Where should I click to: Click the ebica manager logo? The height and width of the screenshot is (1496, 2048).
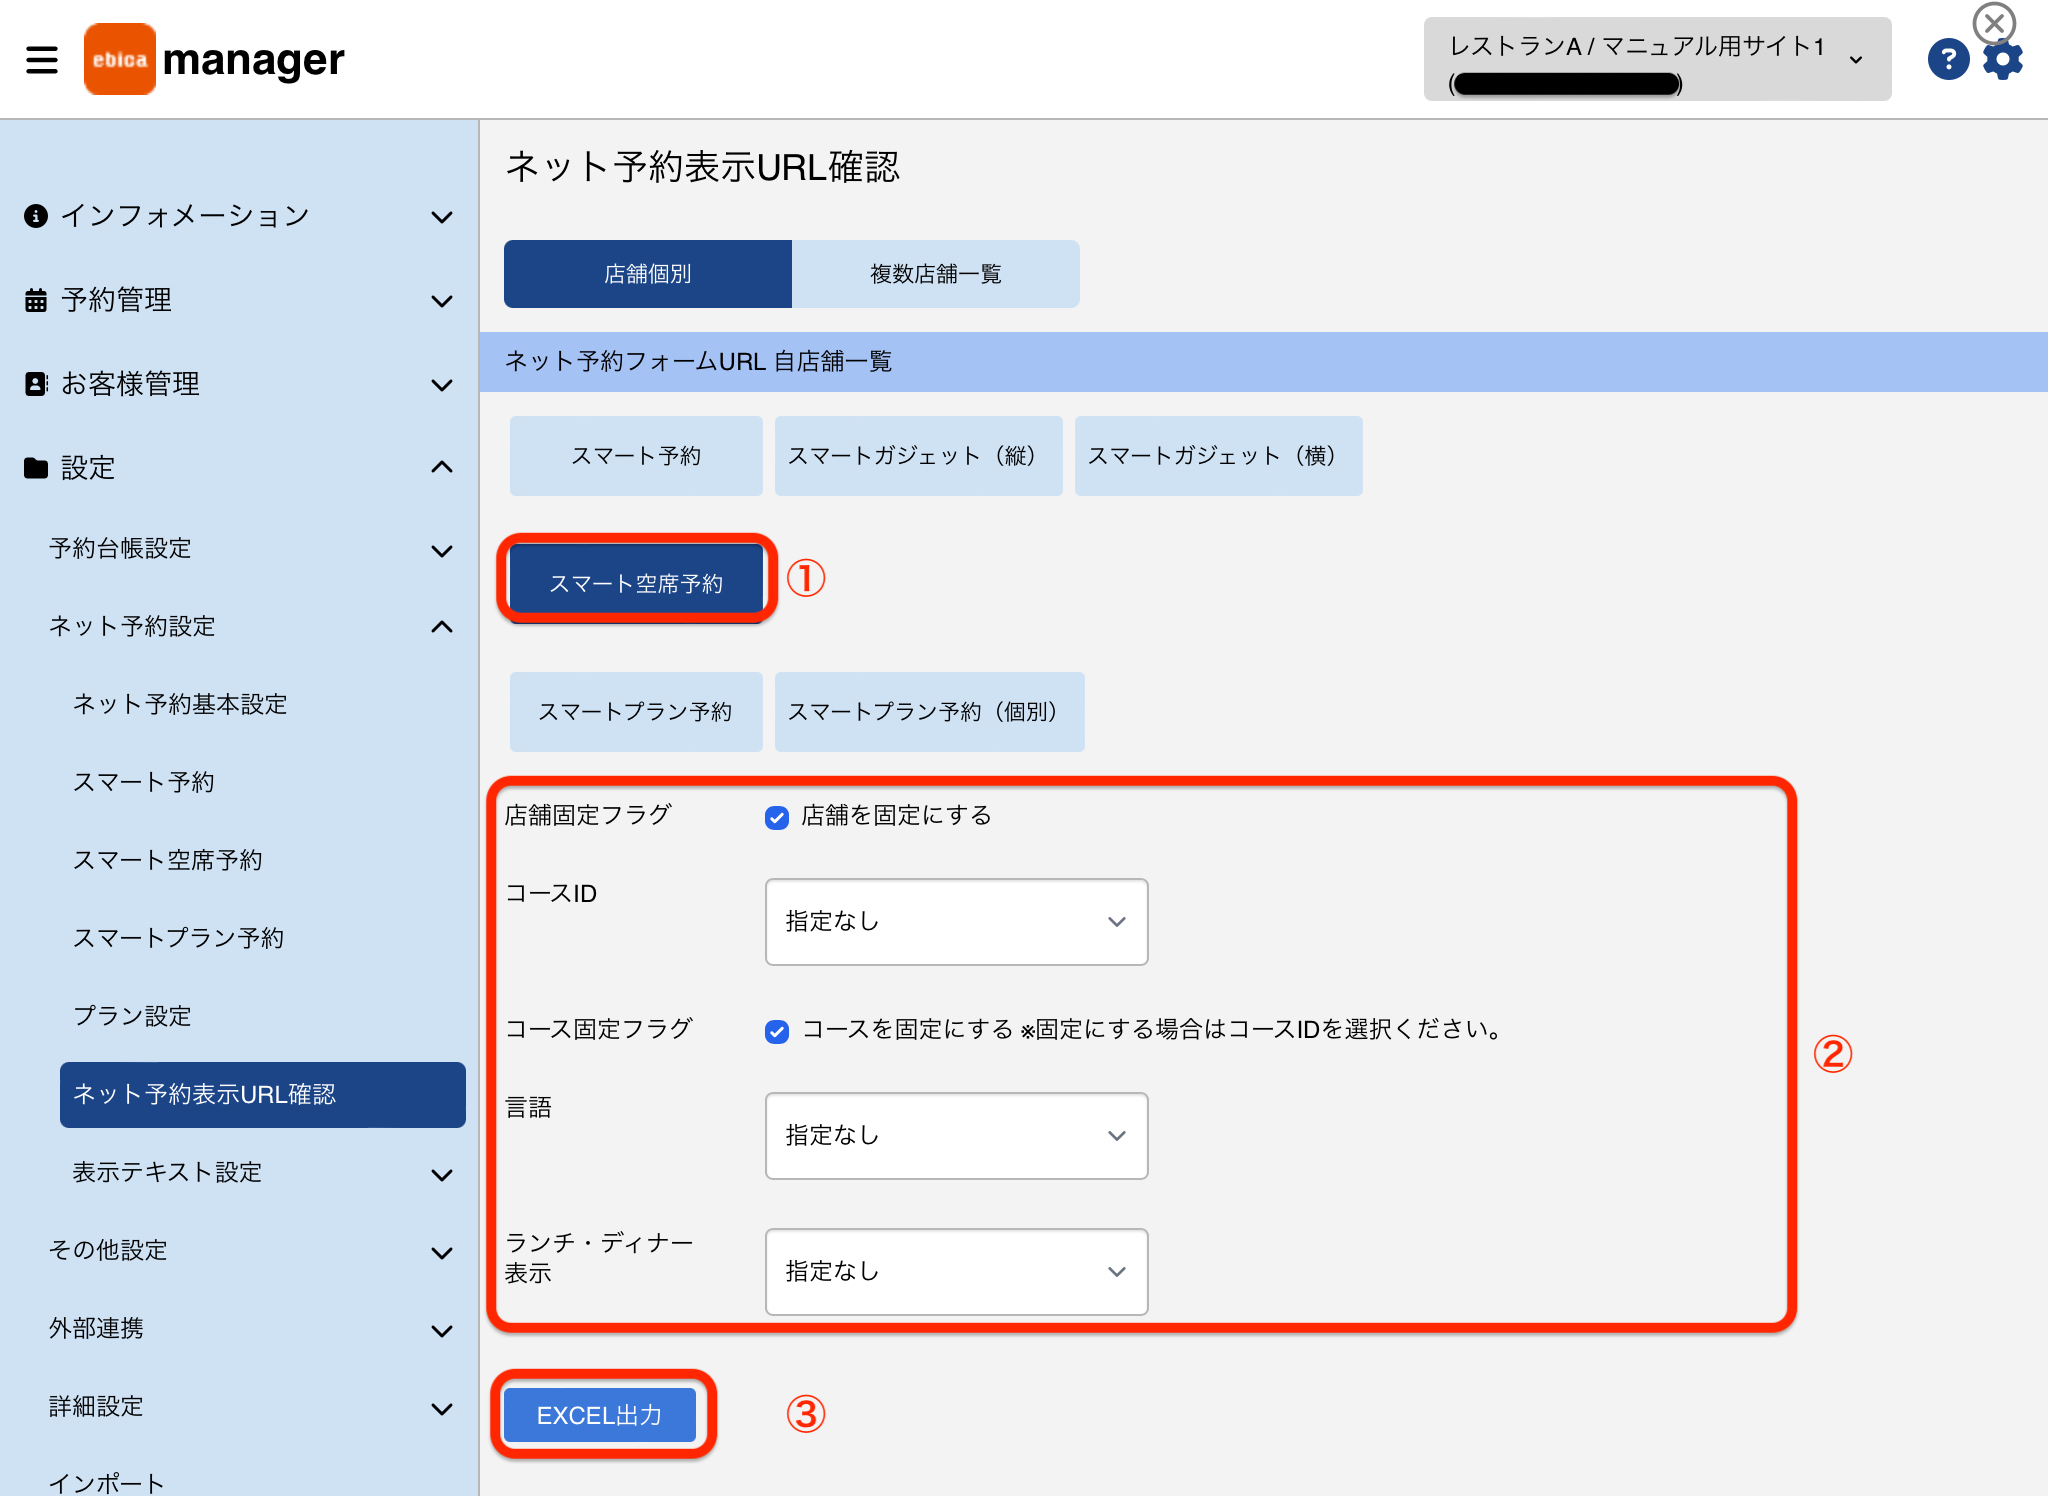pos(214,59)
